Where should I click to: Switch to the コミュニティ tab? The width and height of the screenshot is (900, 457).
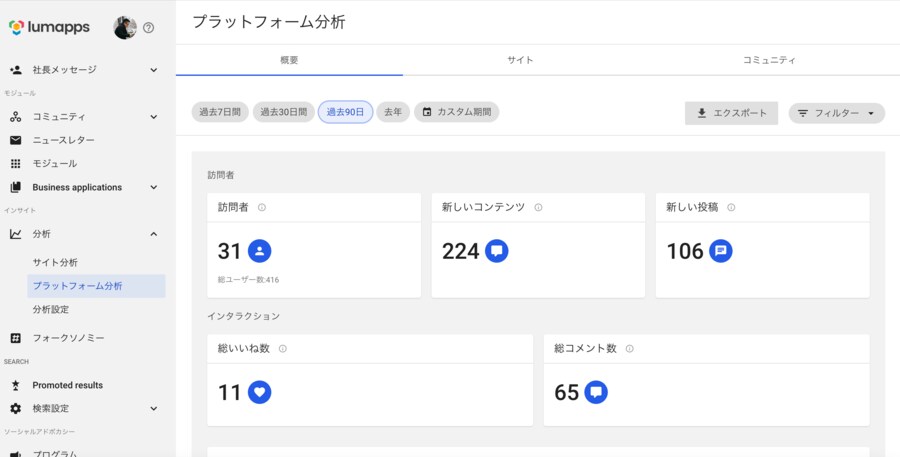[769, 60]
